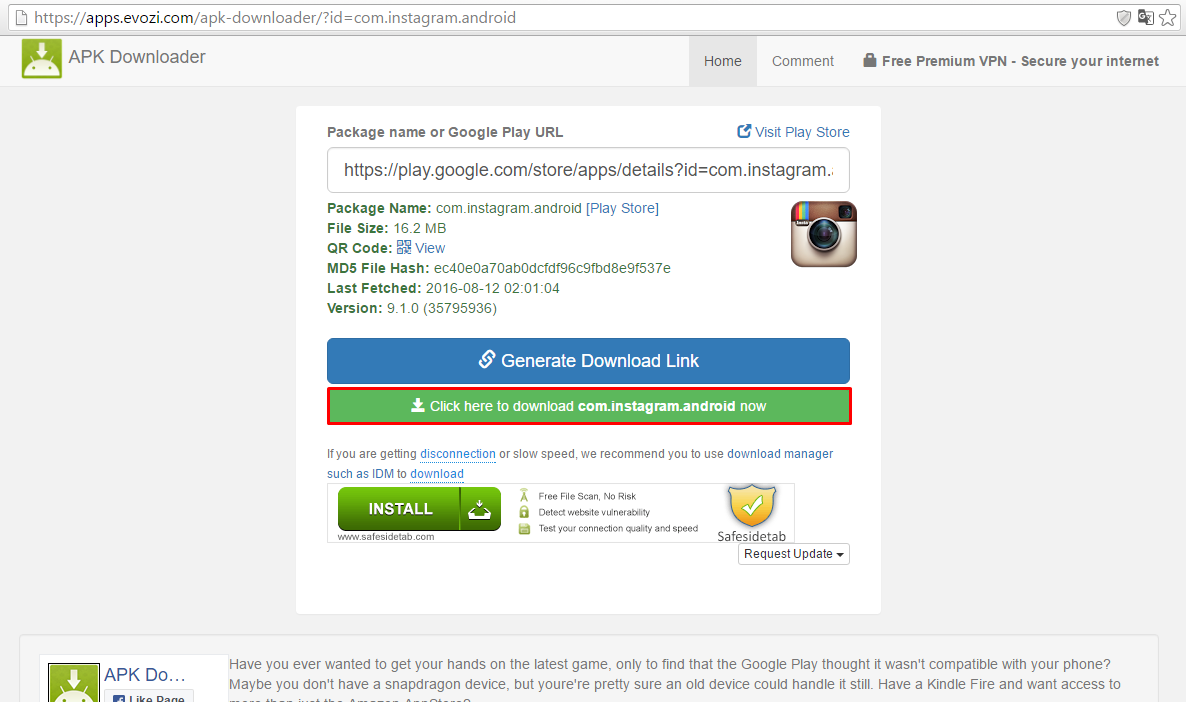Click the package name URL input field
Image resolution: width=1186 pixels, height=702 pixels.
tap(588, 170)
